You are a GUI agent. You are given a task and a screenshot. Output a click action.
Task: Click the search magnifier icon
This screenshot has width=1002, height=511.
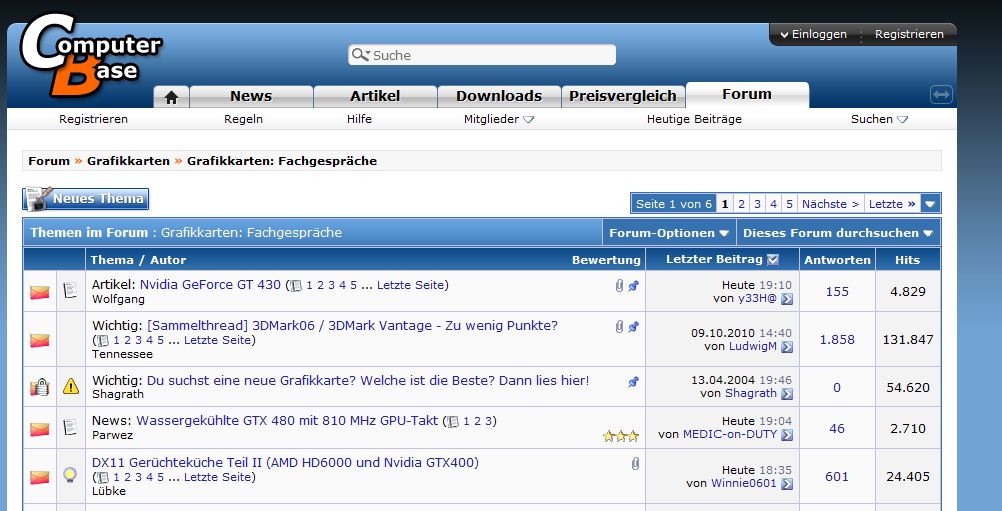point(360,55)
